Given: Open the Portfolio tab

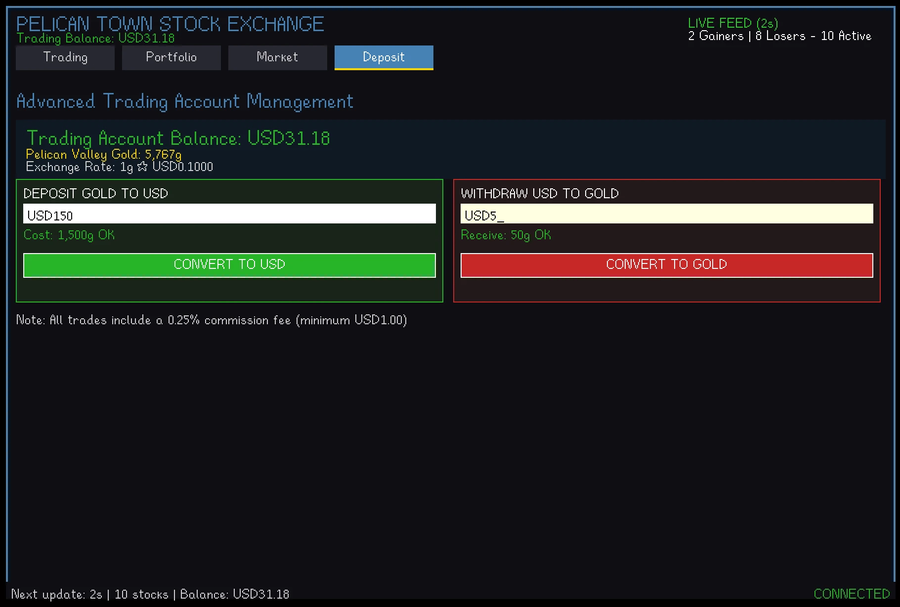Looking at the screenshot, I should (171, 57).
